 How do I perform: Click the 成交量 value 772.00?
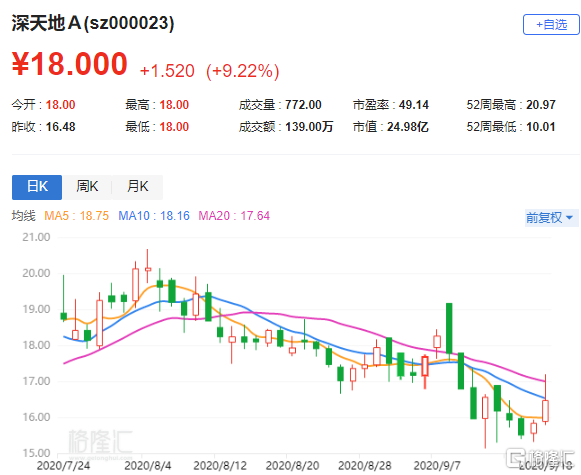303,105
